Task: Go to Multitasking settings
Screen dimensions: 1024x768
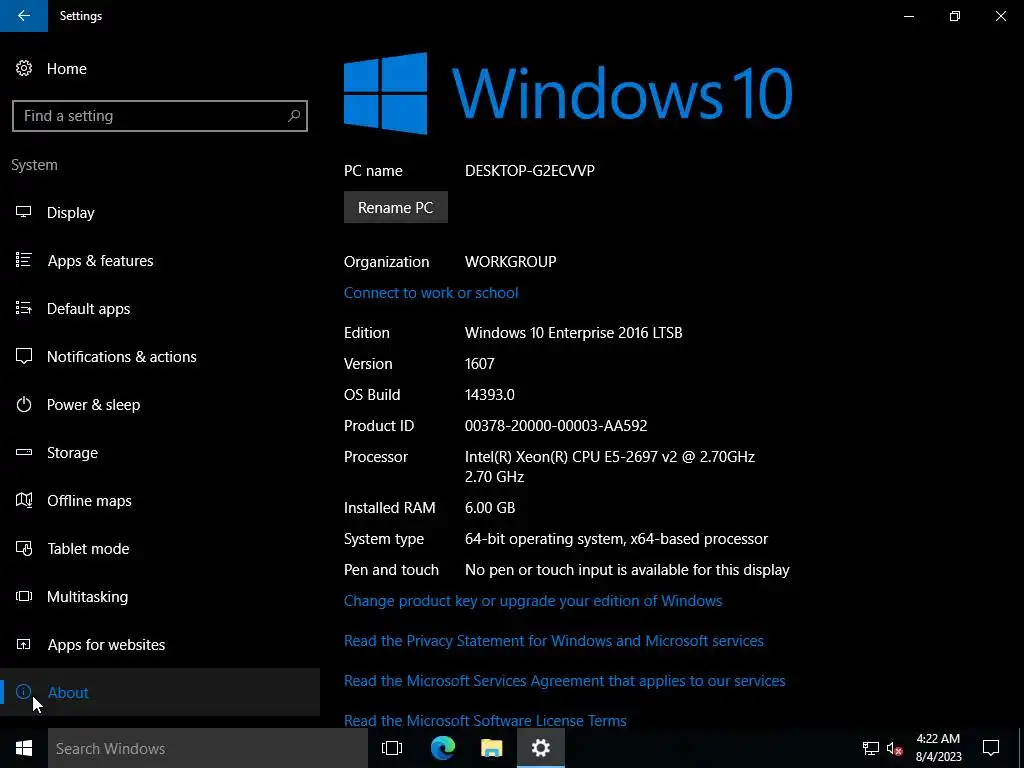Action: pyautogui.click(x=88, y=597)
